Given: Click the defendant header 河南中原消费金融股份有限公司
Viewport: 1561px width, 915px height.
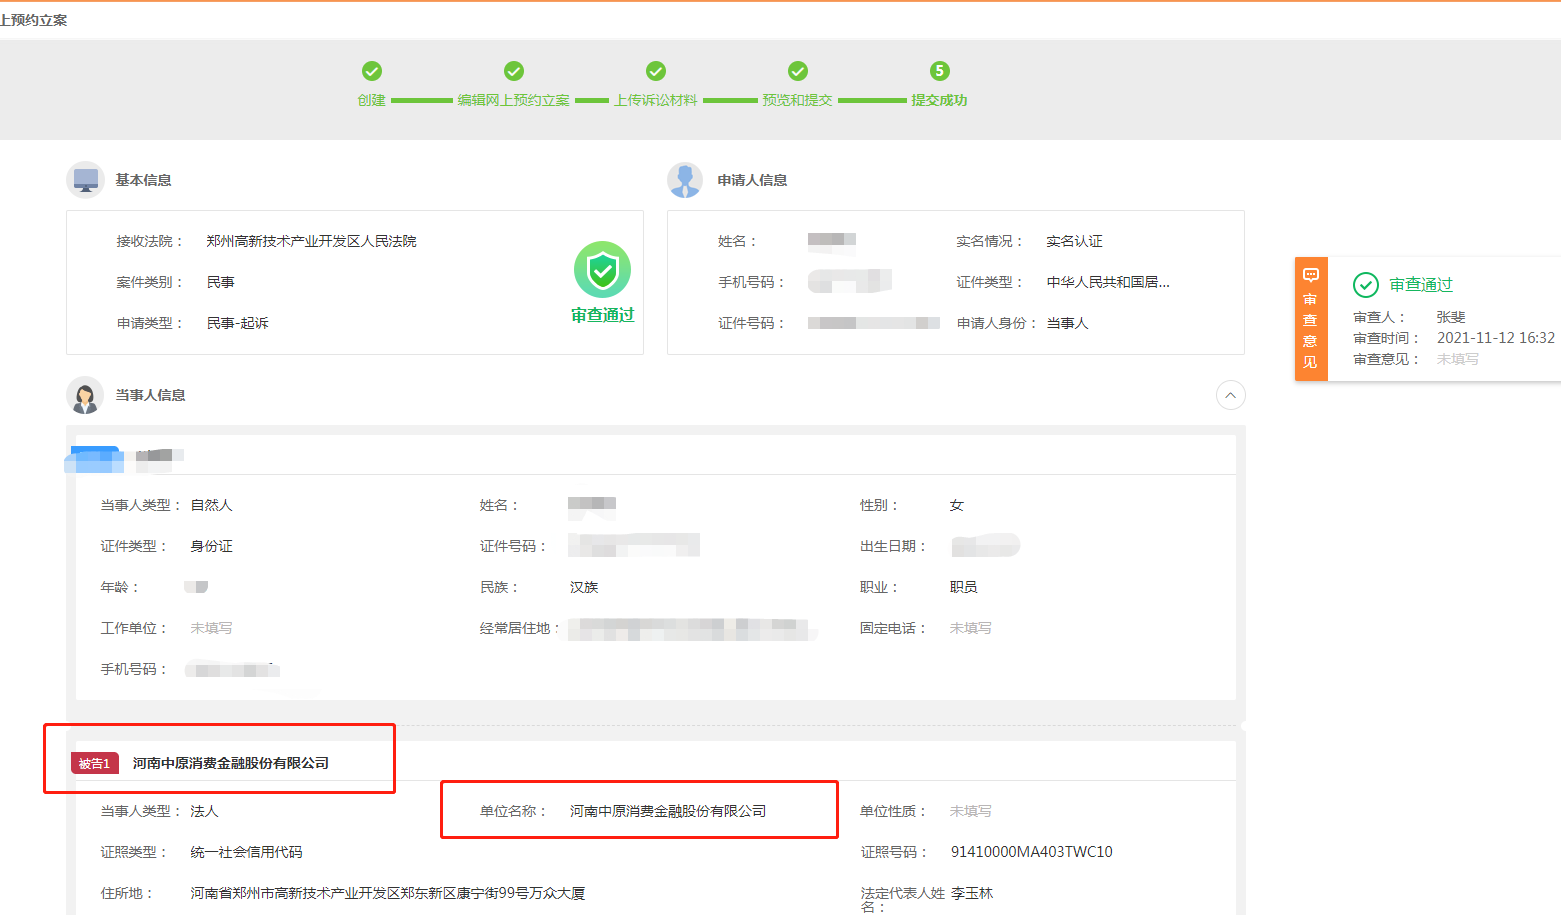Looking at the screenshot, I should (x=231, y=763).
